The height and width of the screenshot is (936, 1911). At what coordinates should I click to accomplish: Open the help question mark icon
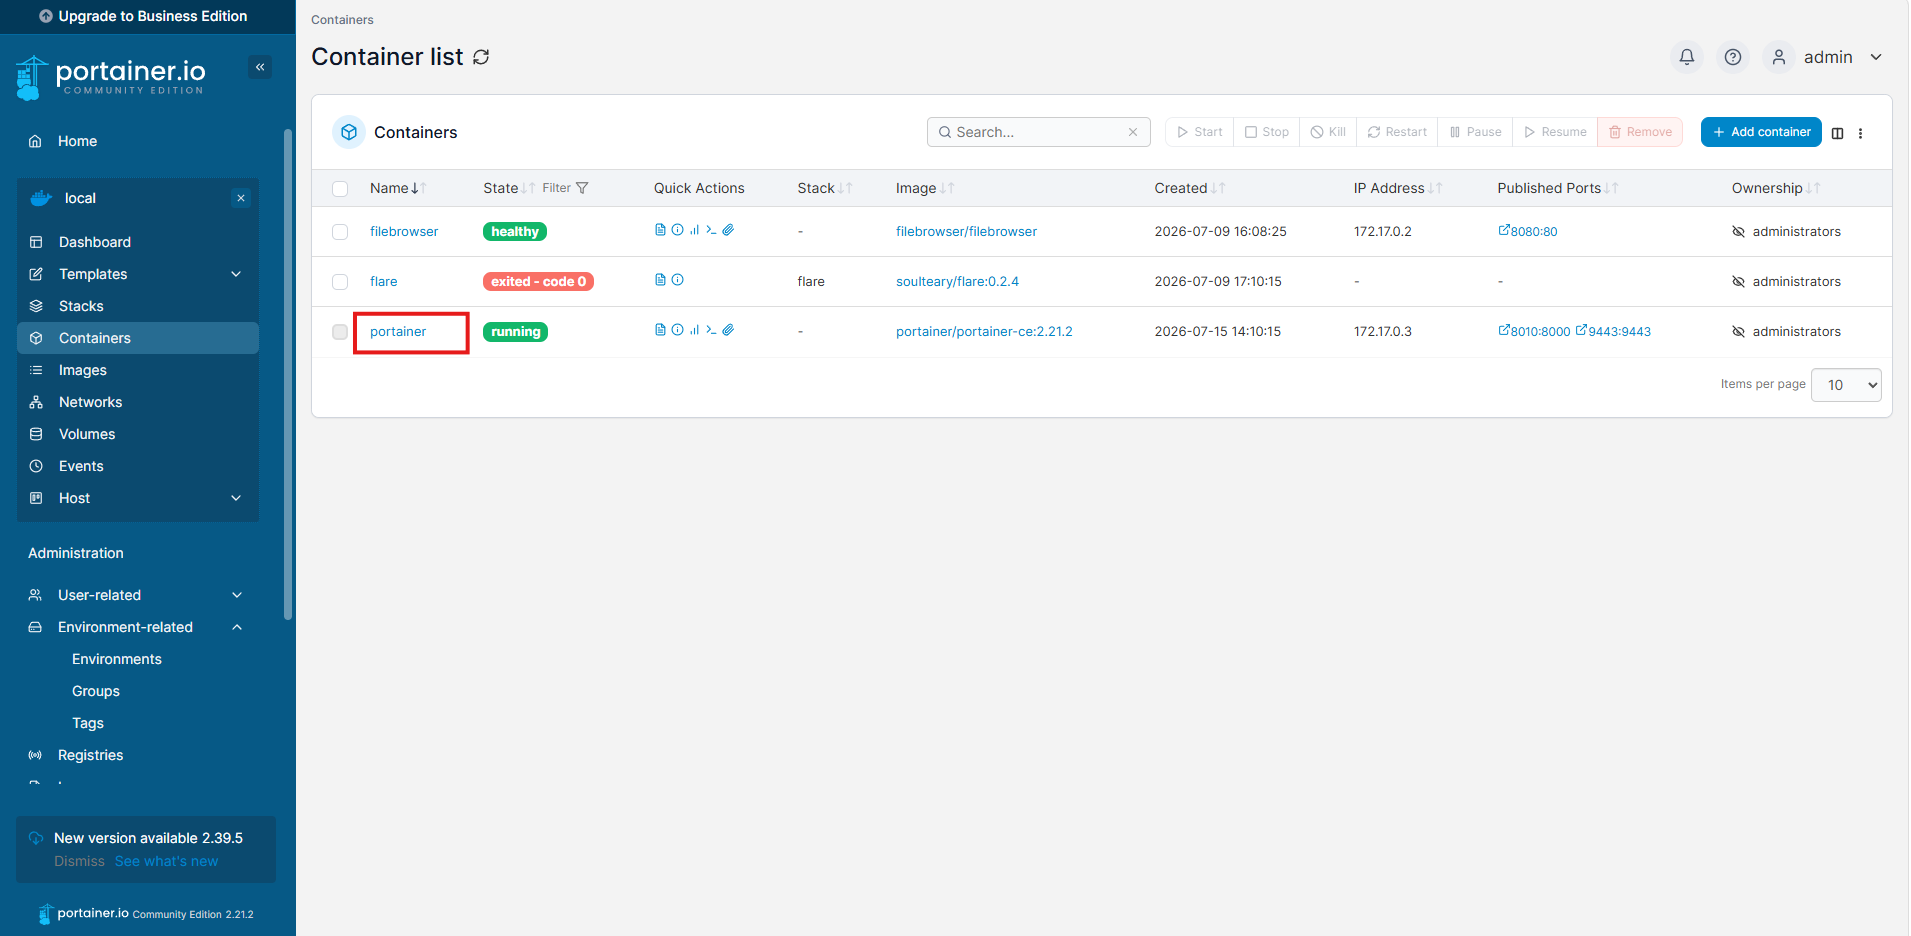coord(1733,57)
